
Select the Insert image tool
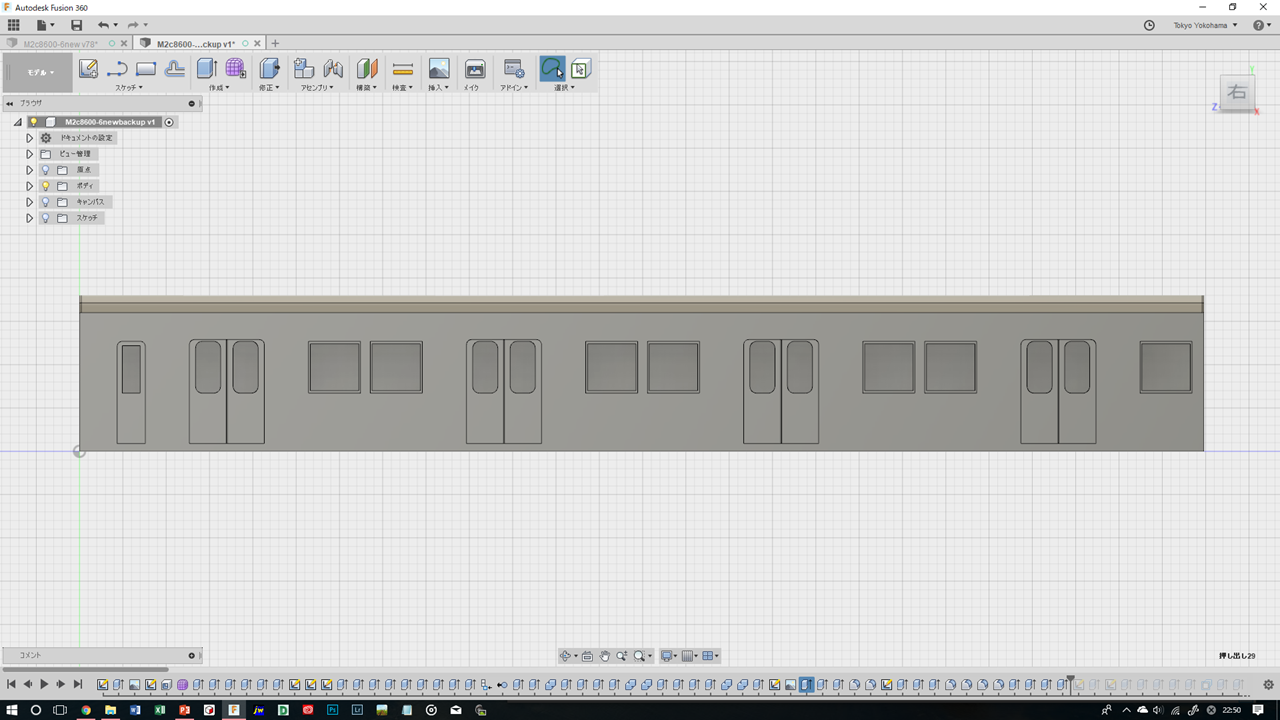(438, 68)
